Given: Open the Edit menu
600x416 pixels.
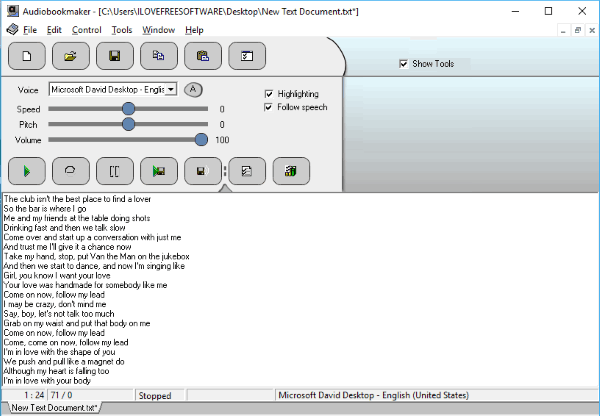Looking at the screenshot, I should [x=54, y=30].
